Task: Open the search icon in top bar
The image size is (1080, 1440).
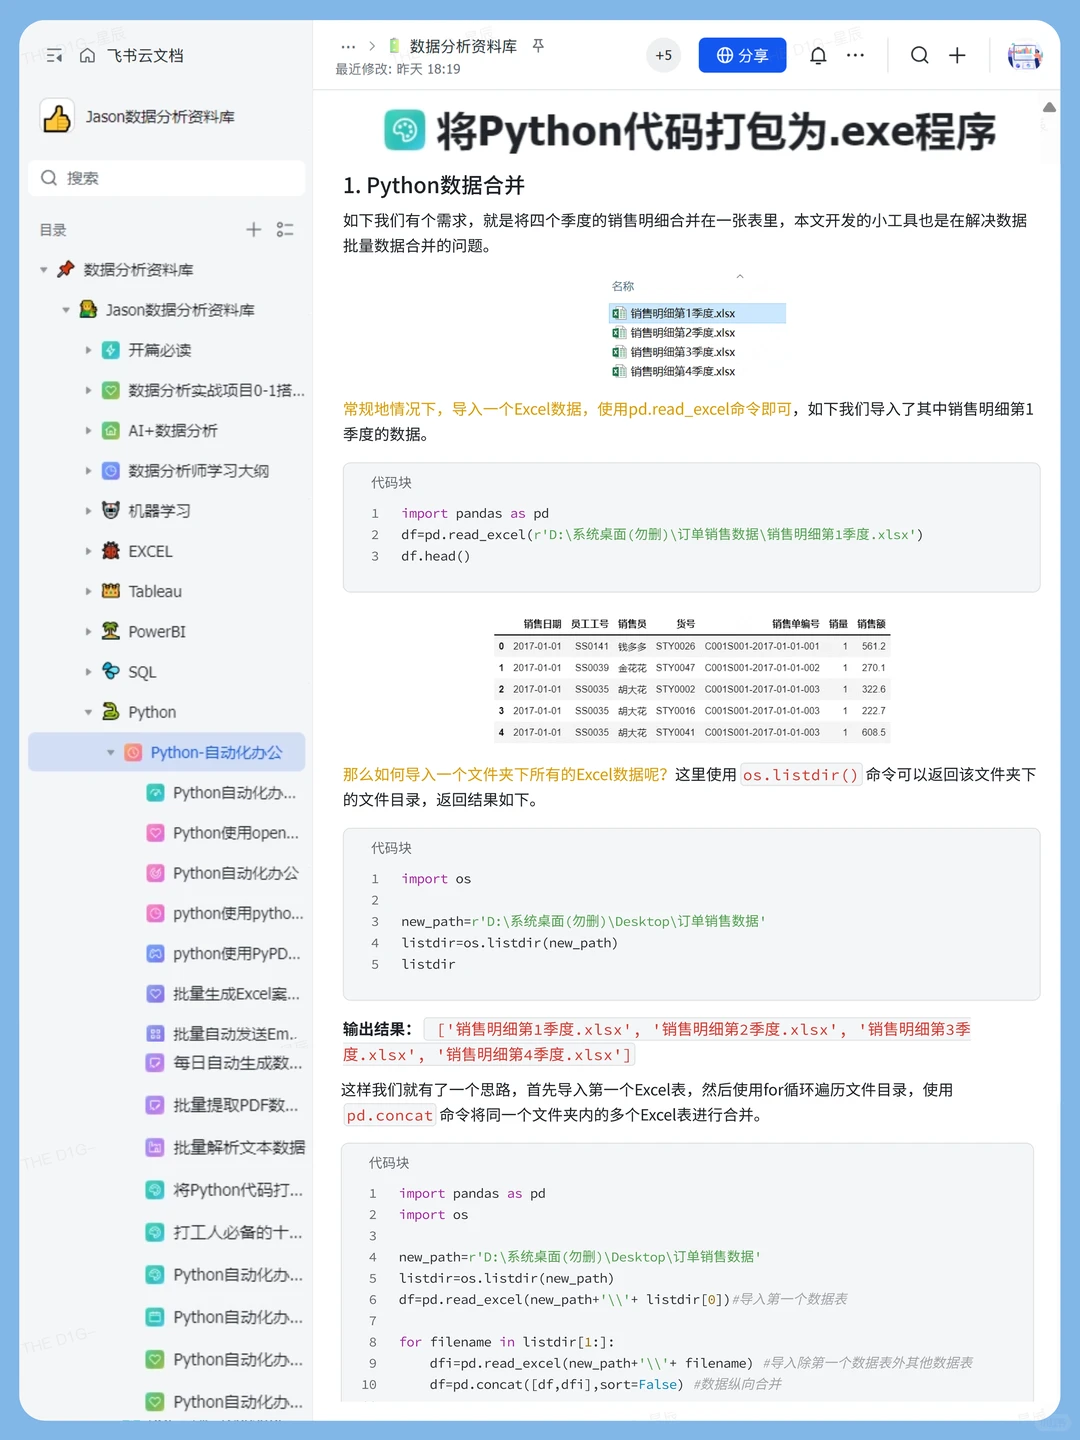Action: pos(919,56)
